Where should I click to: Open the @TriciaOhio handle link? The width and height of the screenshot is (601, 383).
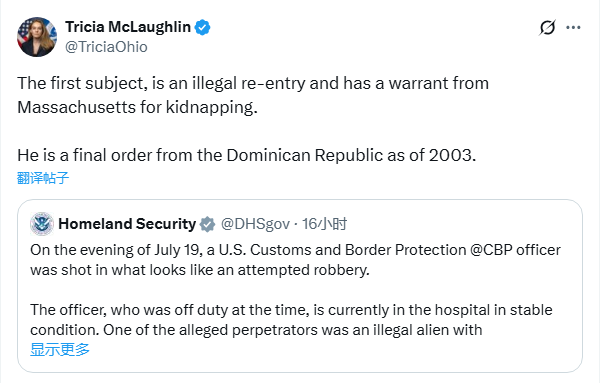106,47
